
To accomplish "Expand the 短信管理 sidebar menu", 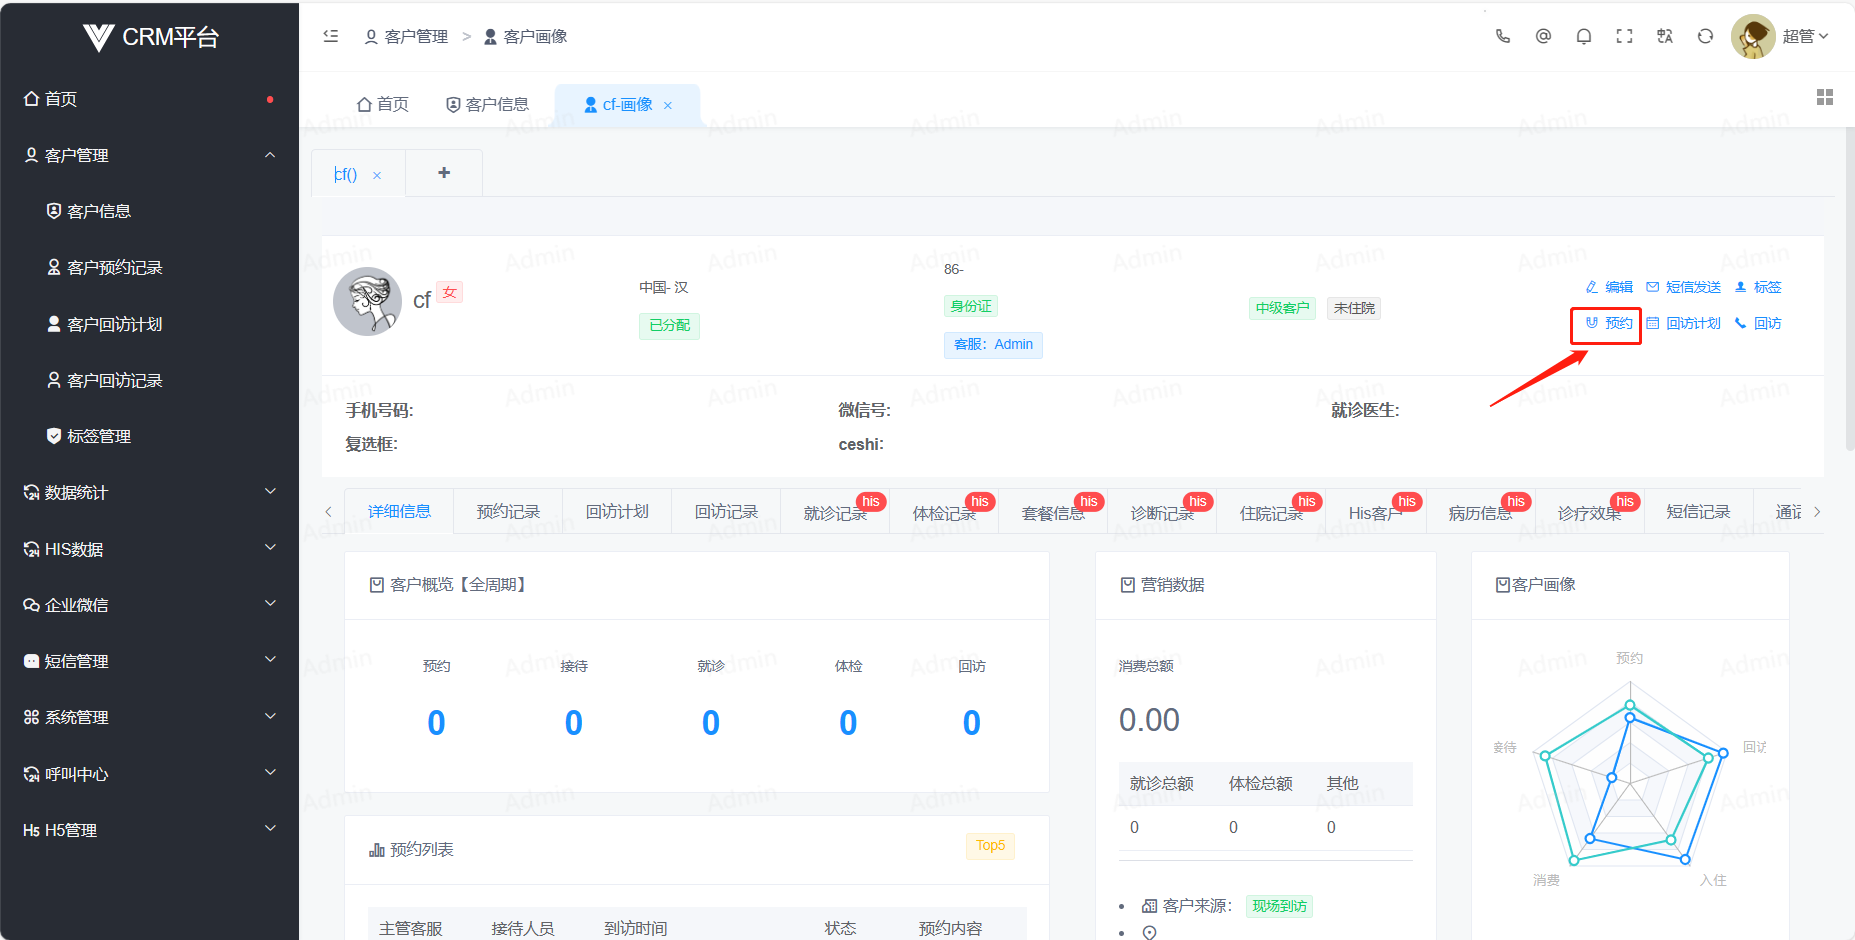I will 150,661.
